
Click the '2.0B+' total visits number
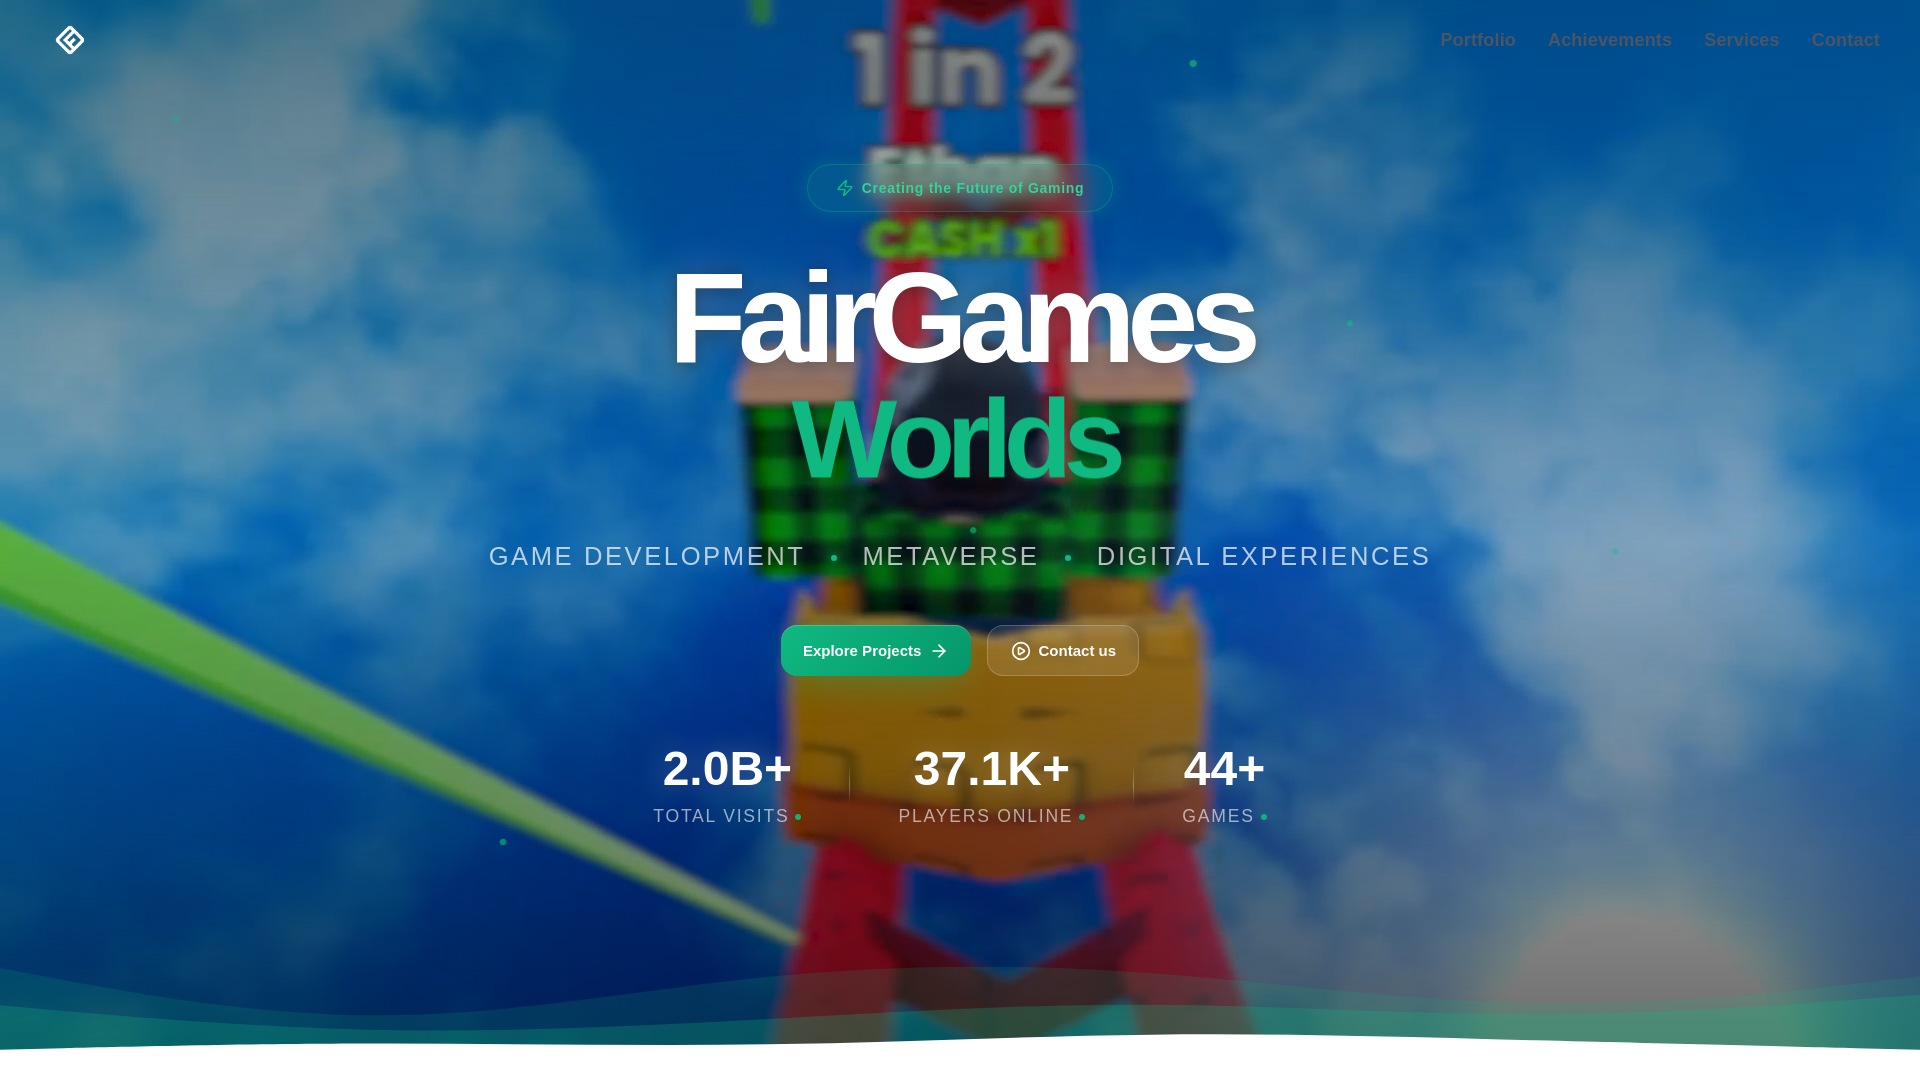point(727,769)
